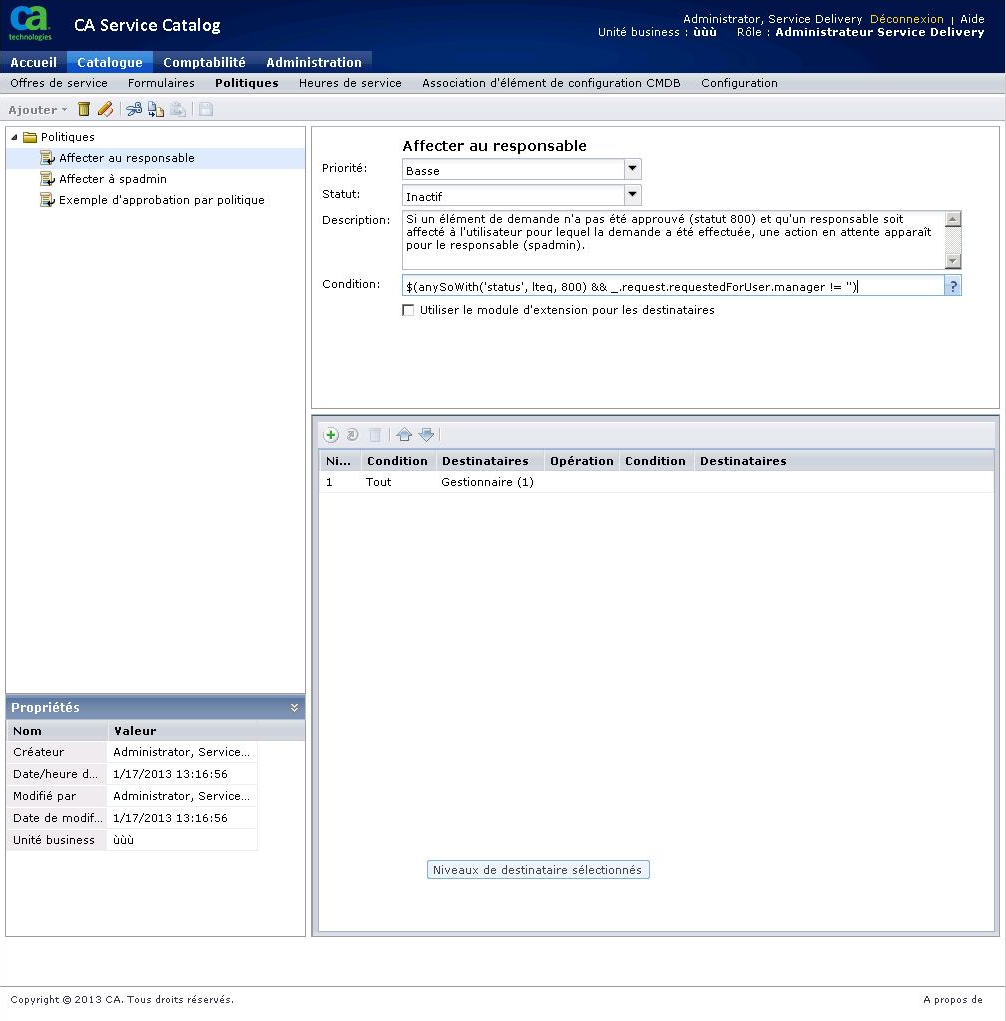Switch to the Comptabilité tab

204,62
